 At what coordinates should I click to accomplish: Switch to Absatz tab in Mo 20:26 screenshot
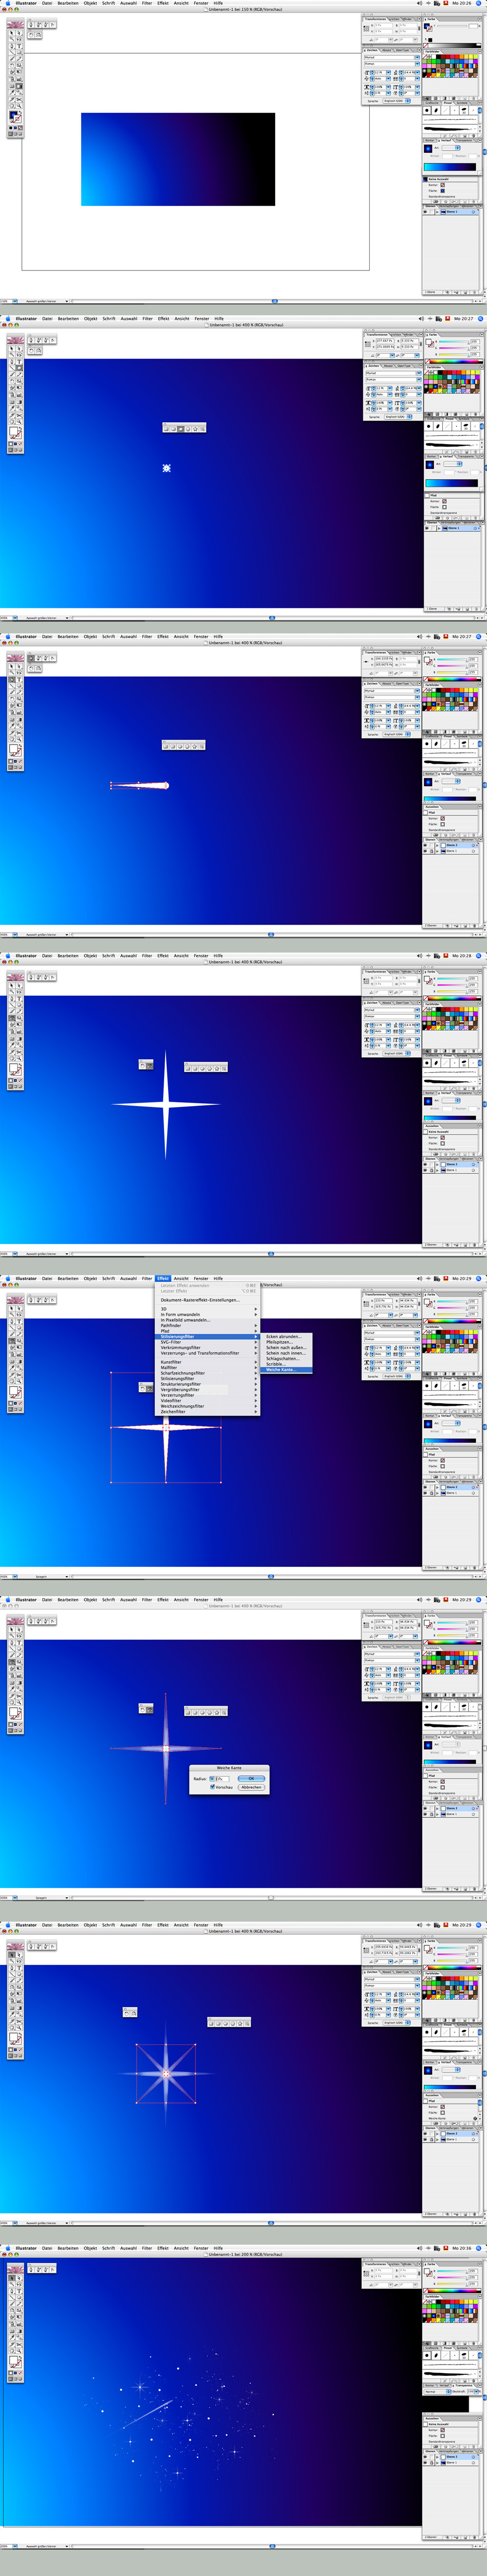[387, 49]
